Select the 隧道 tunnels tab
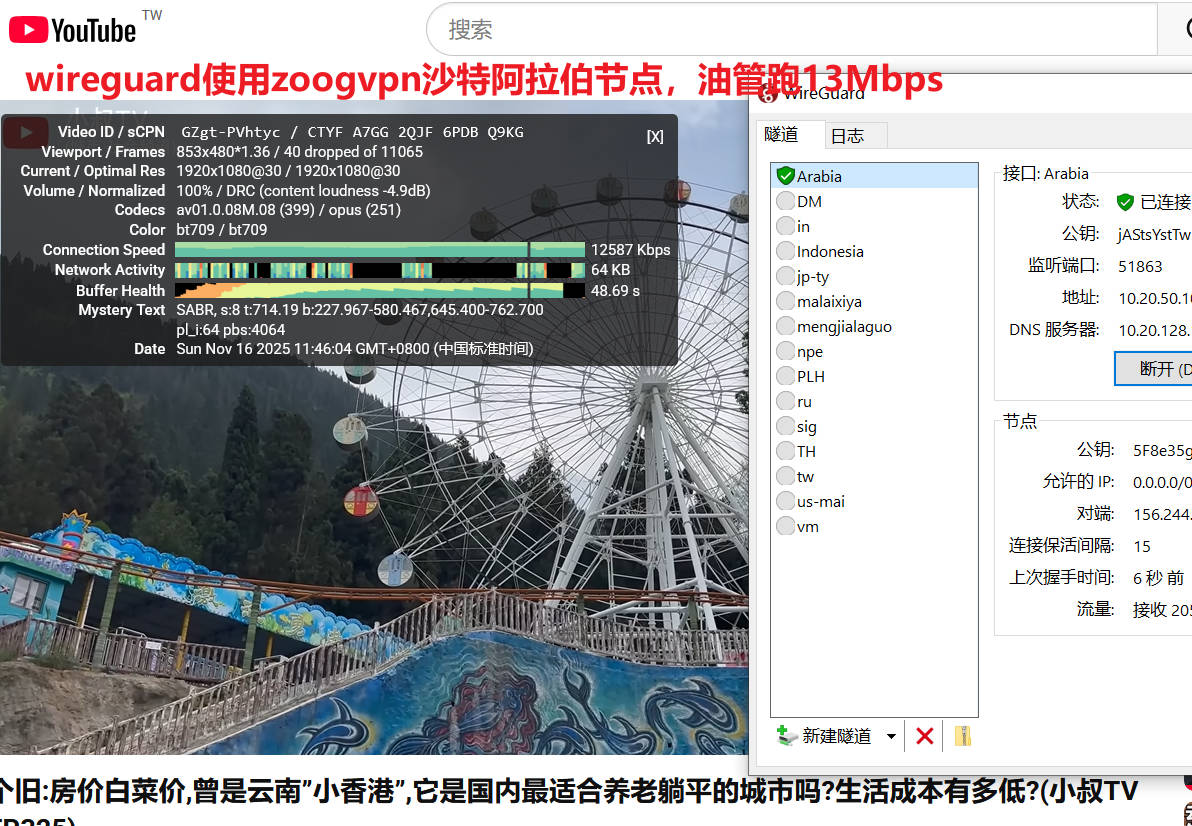This screenshot has width=1192, height=826. 781,135
